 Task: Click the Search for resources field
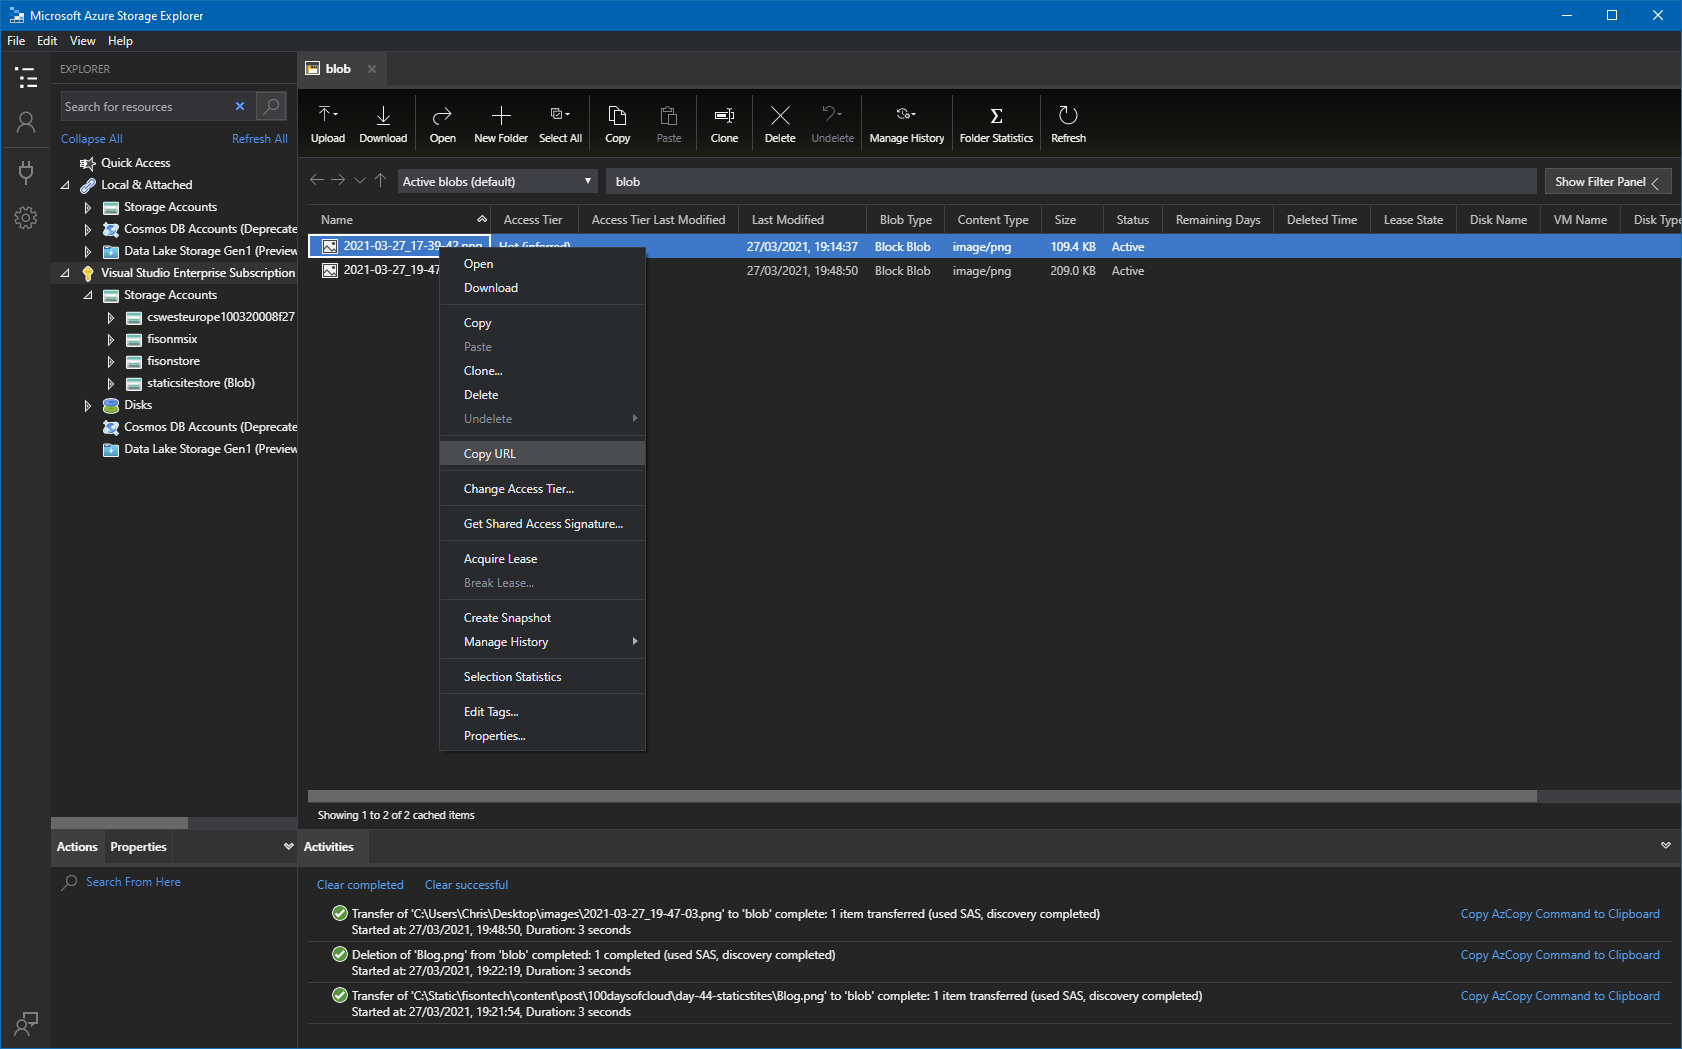[145, 106]
